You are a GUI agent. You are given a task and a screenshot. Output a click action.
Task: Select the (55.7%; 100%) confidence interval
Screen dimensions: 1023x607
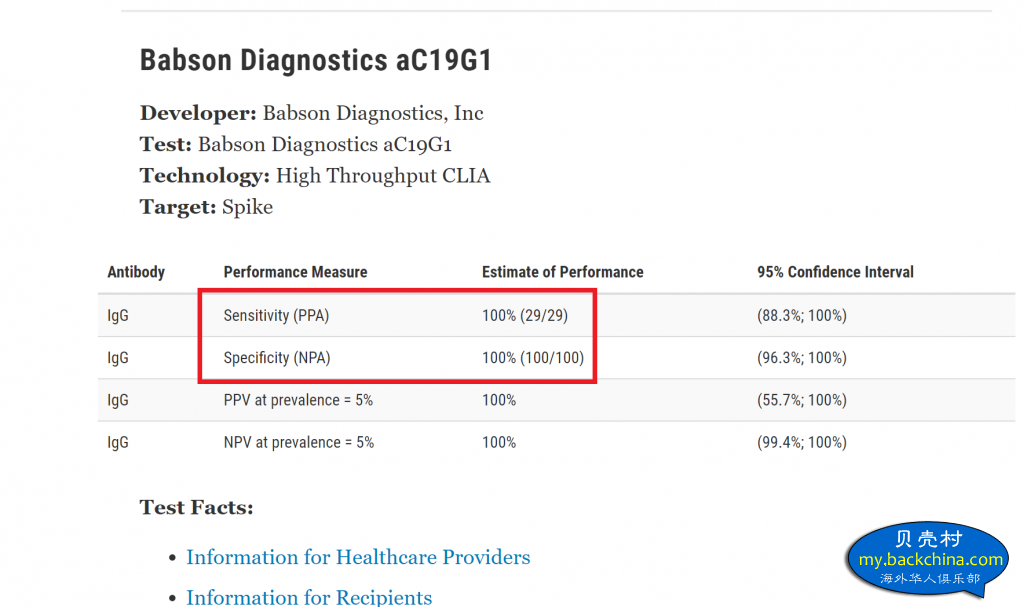[x=802, y=400]
